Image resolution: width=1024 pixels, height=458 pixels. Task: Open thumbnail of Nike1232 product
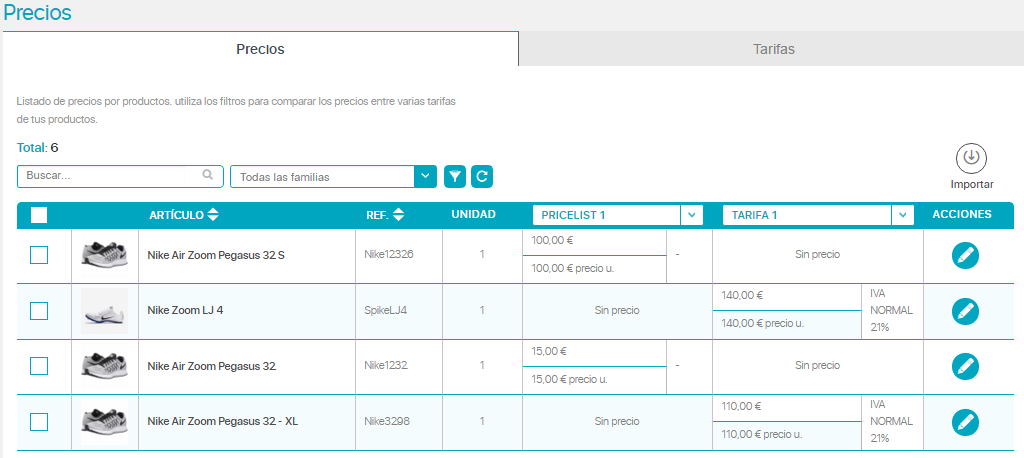pyautogui.click(x=104, y=364)
